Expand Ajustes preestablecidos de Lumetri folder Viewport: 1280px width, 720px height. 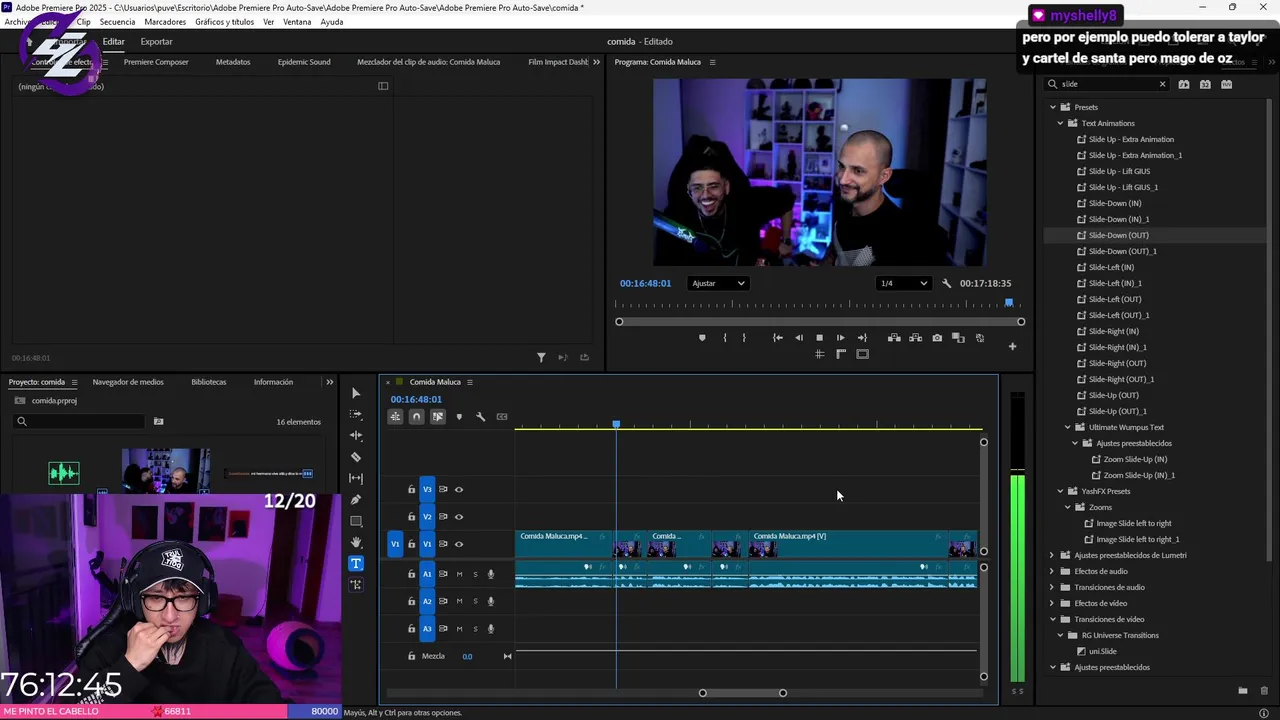tap(1052, 555)
